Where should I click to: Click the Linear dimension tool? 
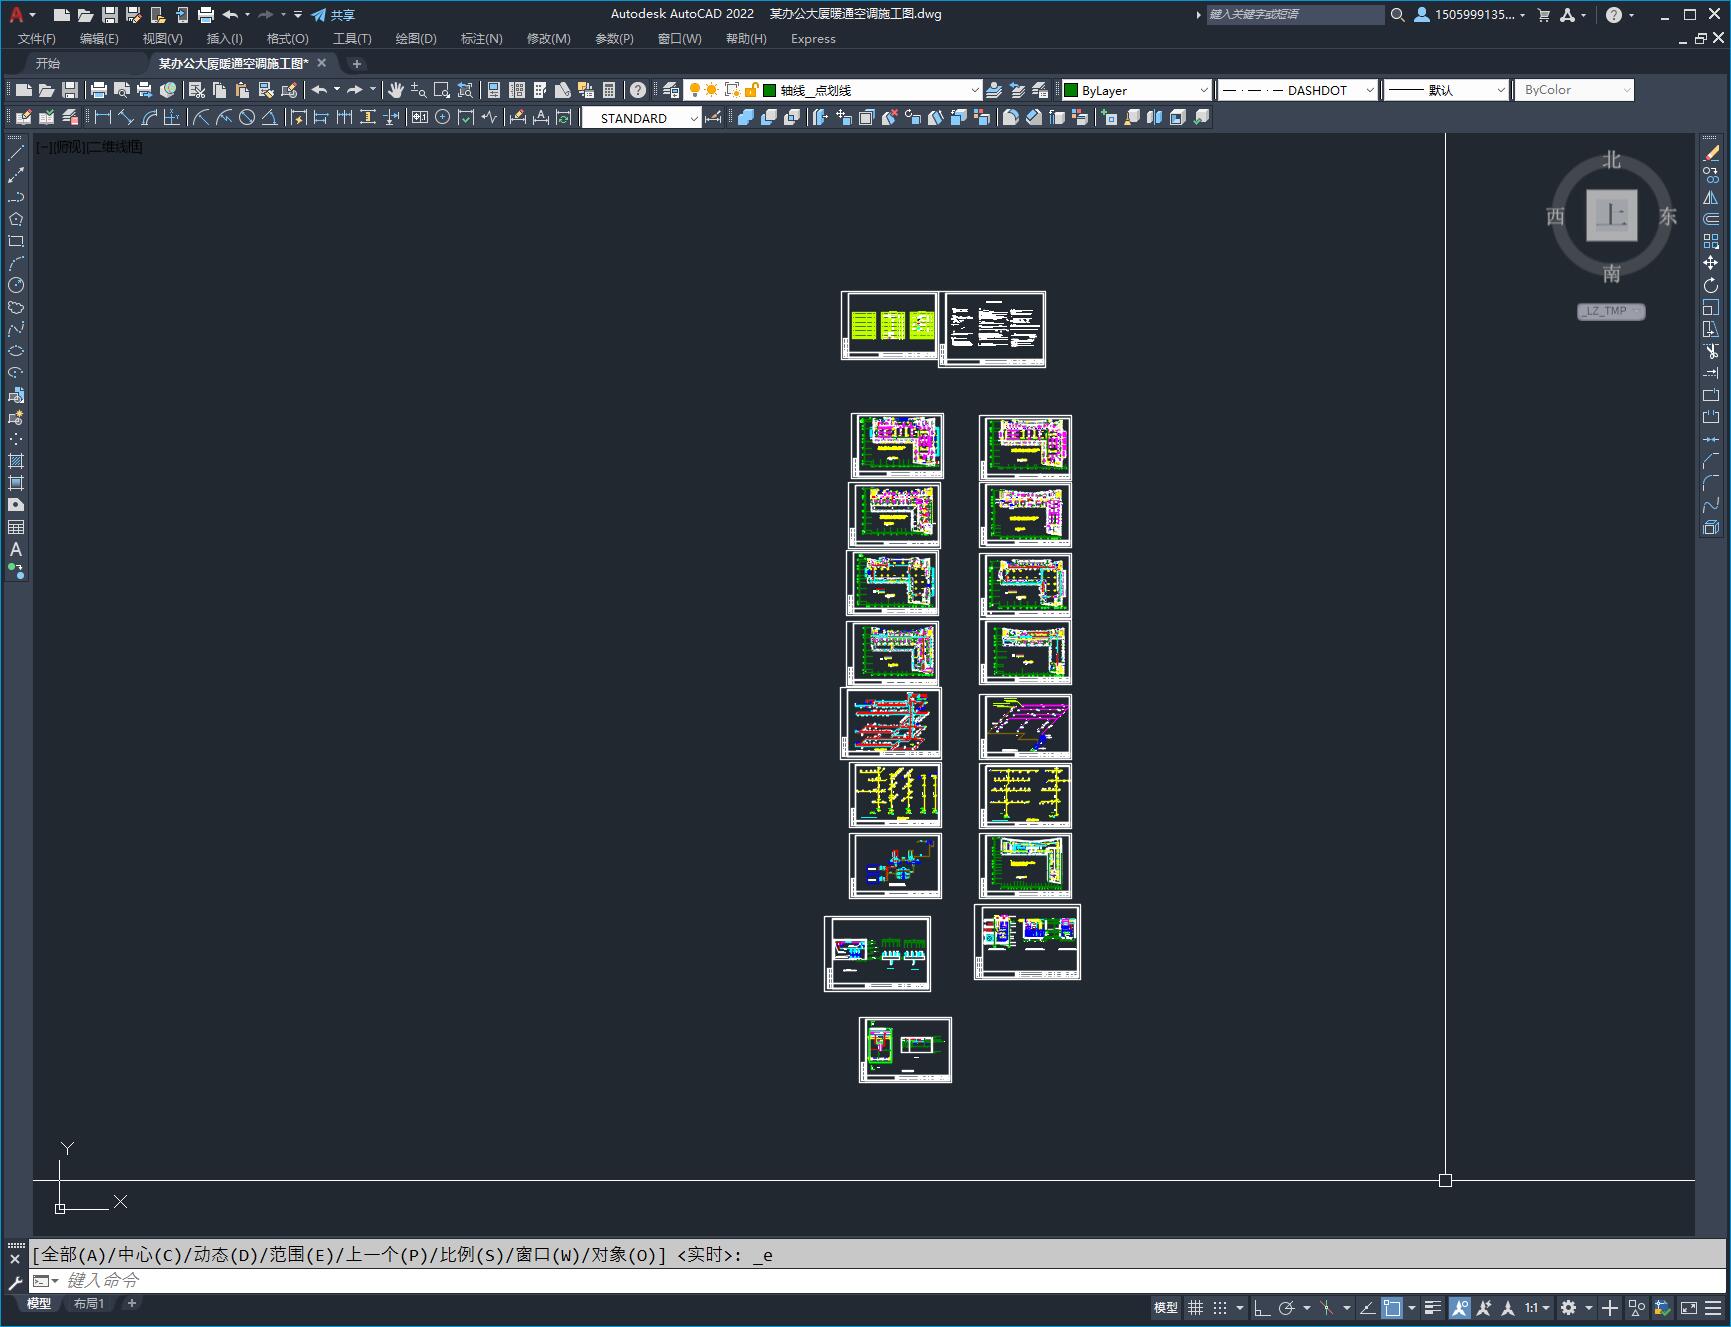(102, 117)
